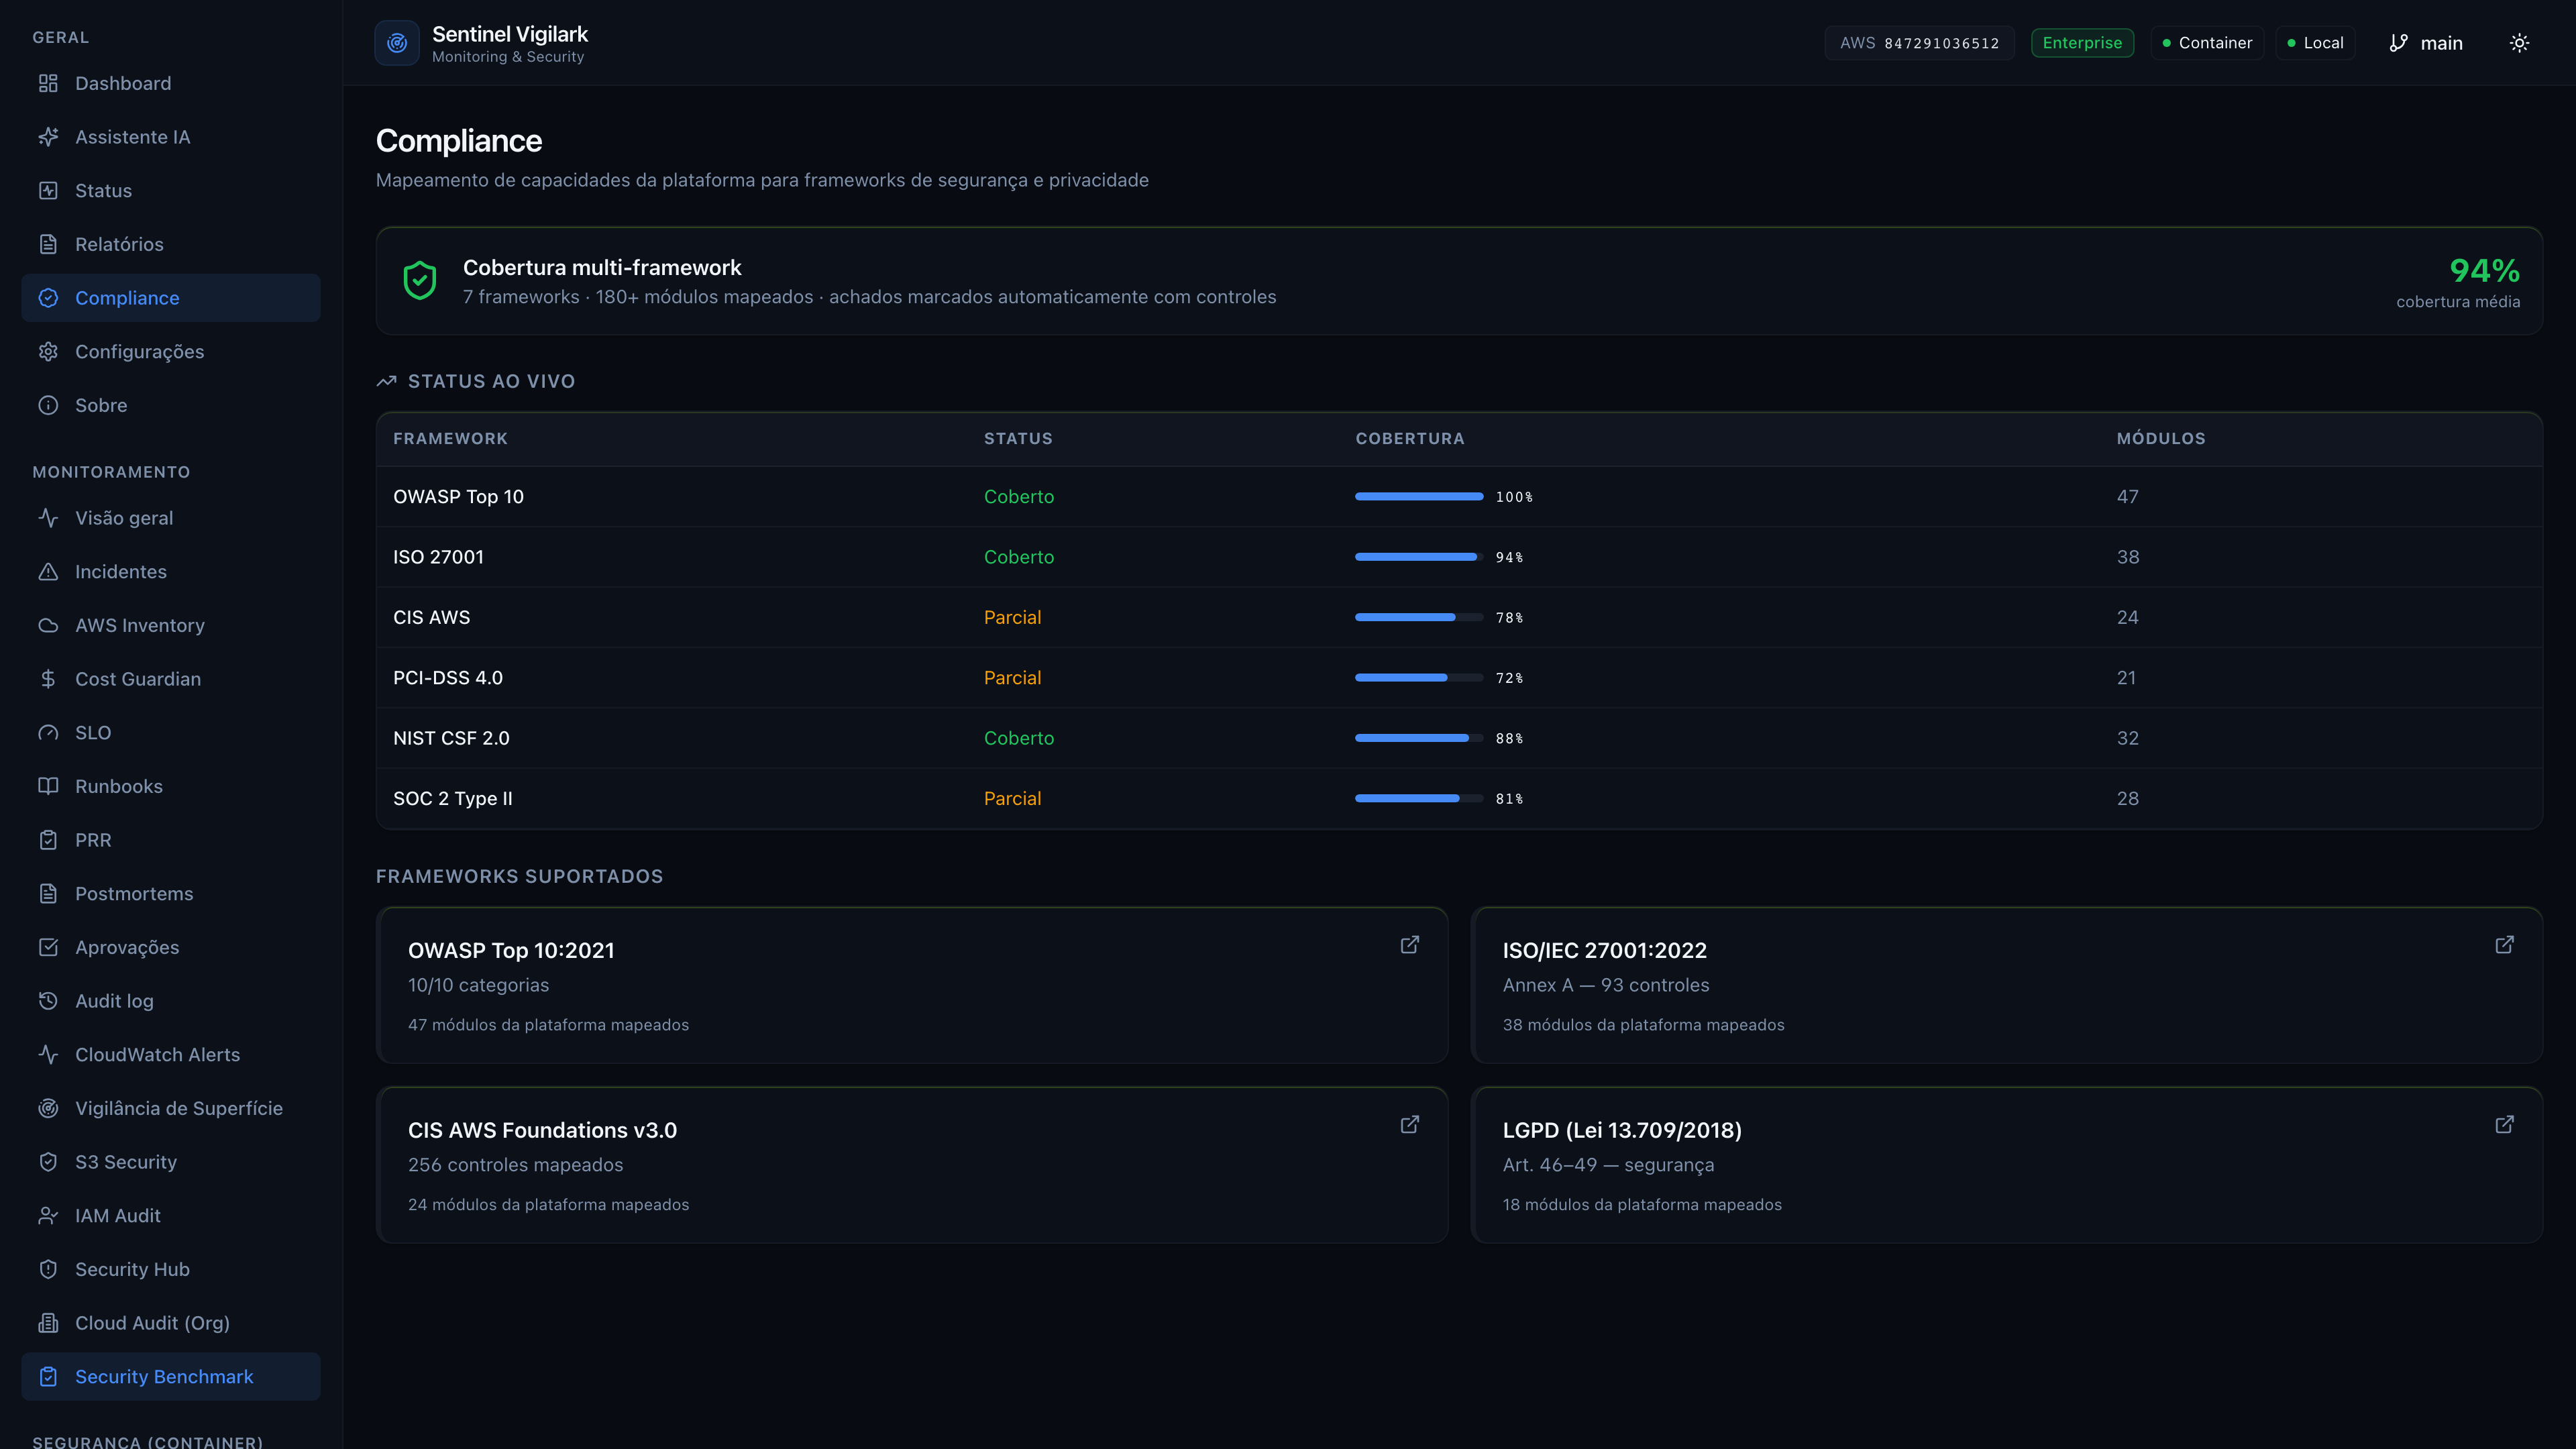
Task: Click the Sobre info icon
Action: [48, 405]
